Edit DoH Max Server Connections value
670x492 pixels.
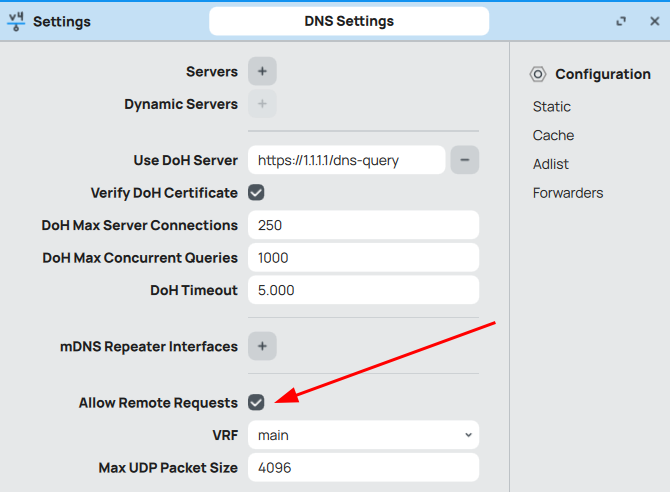(363, 225)
